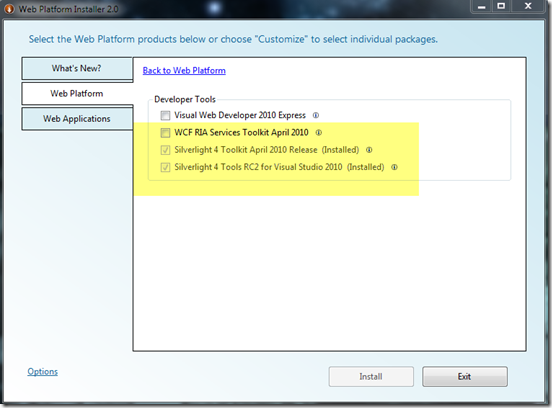Check Visual Web Developer 2010 Express checkbox
This screenshot has width=552, height=408.
(x=165, y=115)
